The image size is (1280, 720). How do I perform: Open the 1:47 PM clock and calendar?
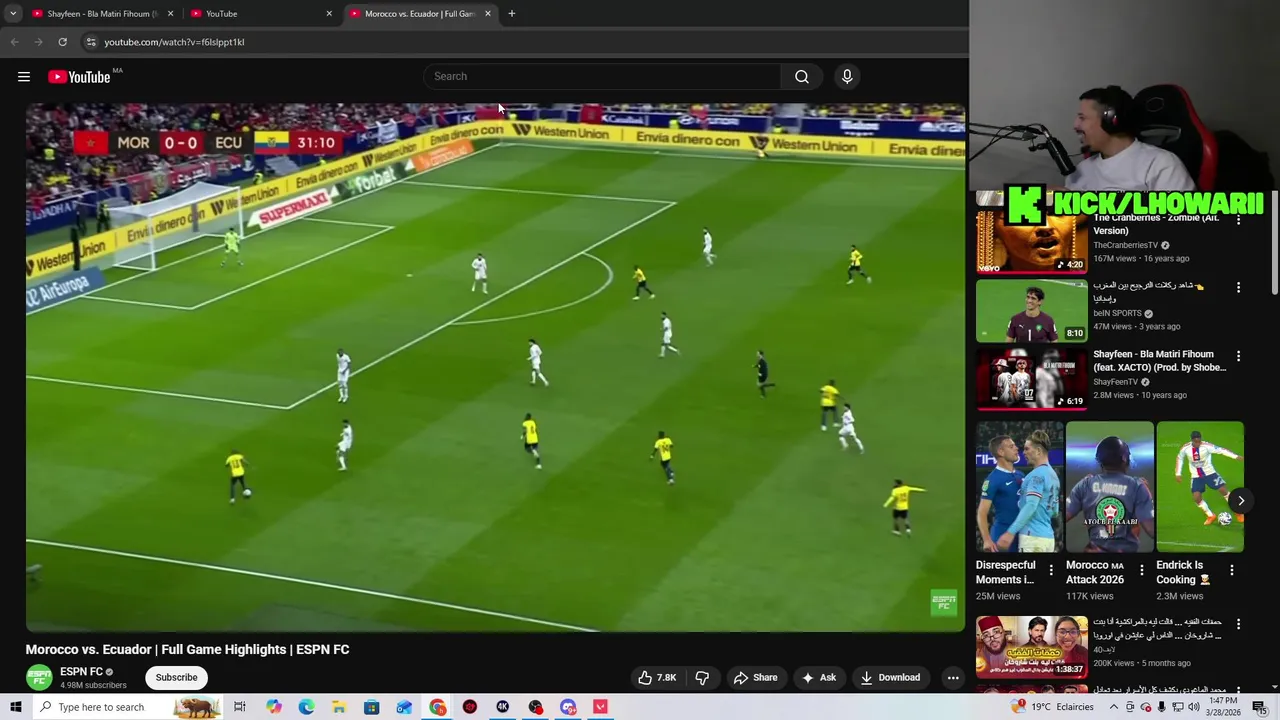pos(1223,707)
